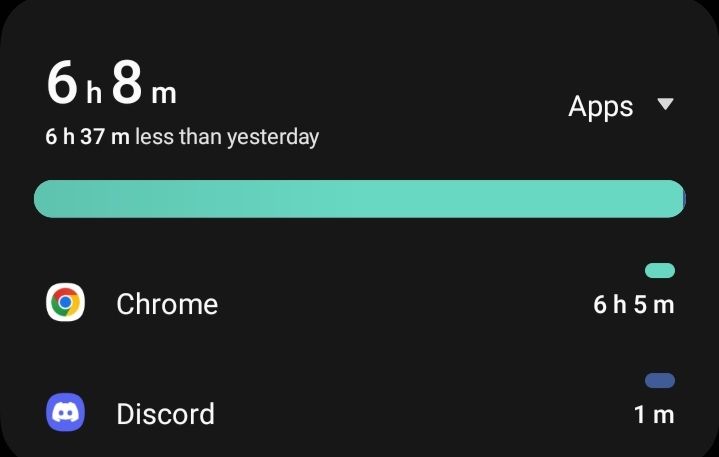
Task: Click Chrome's "6 h 5 m" duration
Action: click(x=634, y=305)
